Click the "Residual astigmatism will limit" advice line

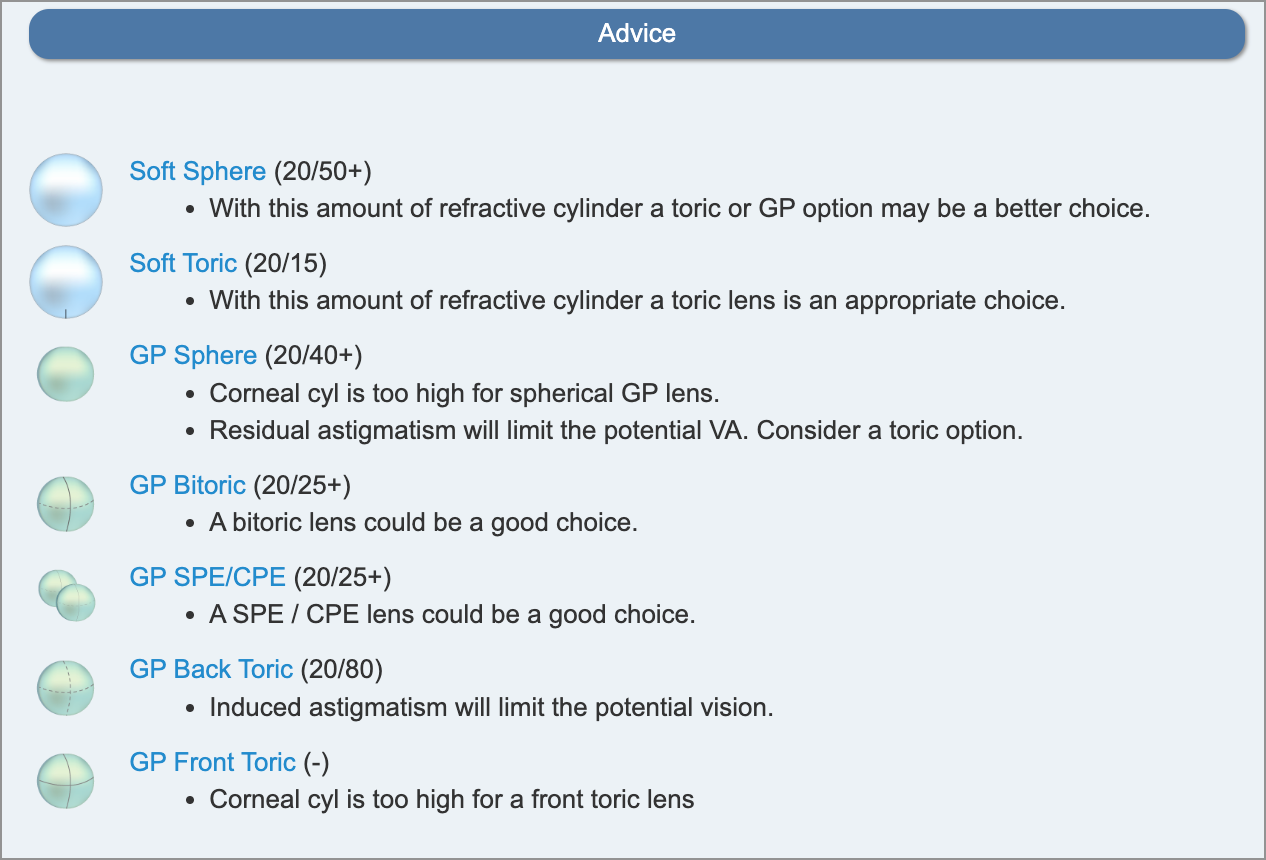point(616,431)
